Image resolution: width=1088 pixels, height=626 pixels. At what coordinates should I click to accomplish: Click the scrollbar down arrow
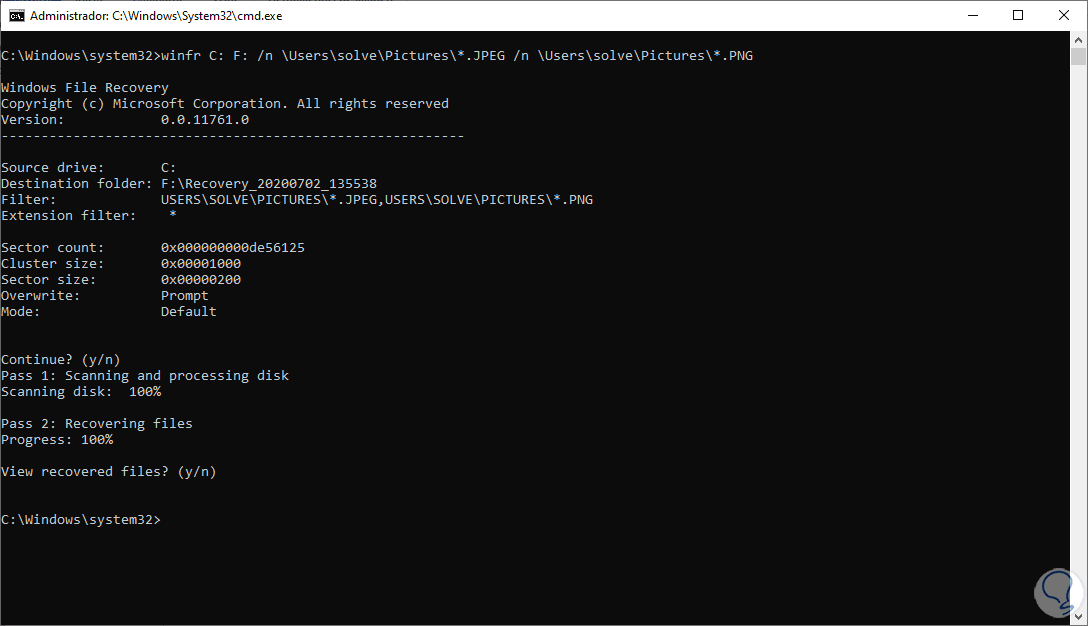1078,616
